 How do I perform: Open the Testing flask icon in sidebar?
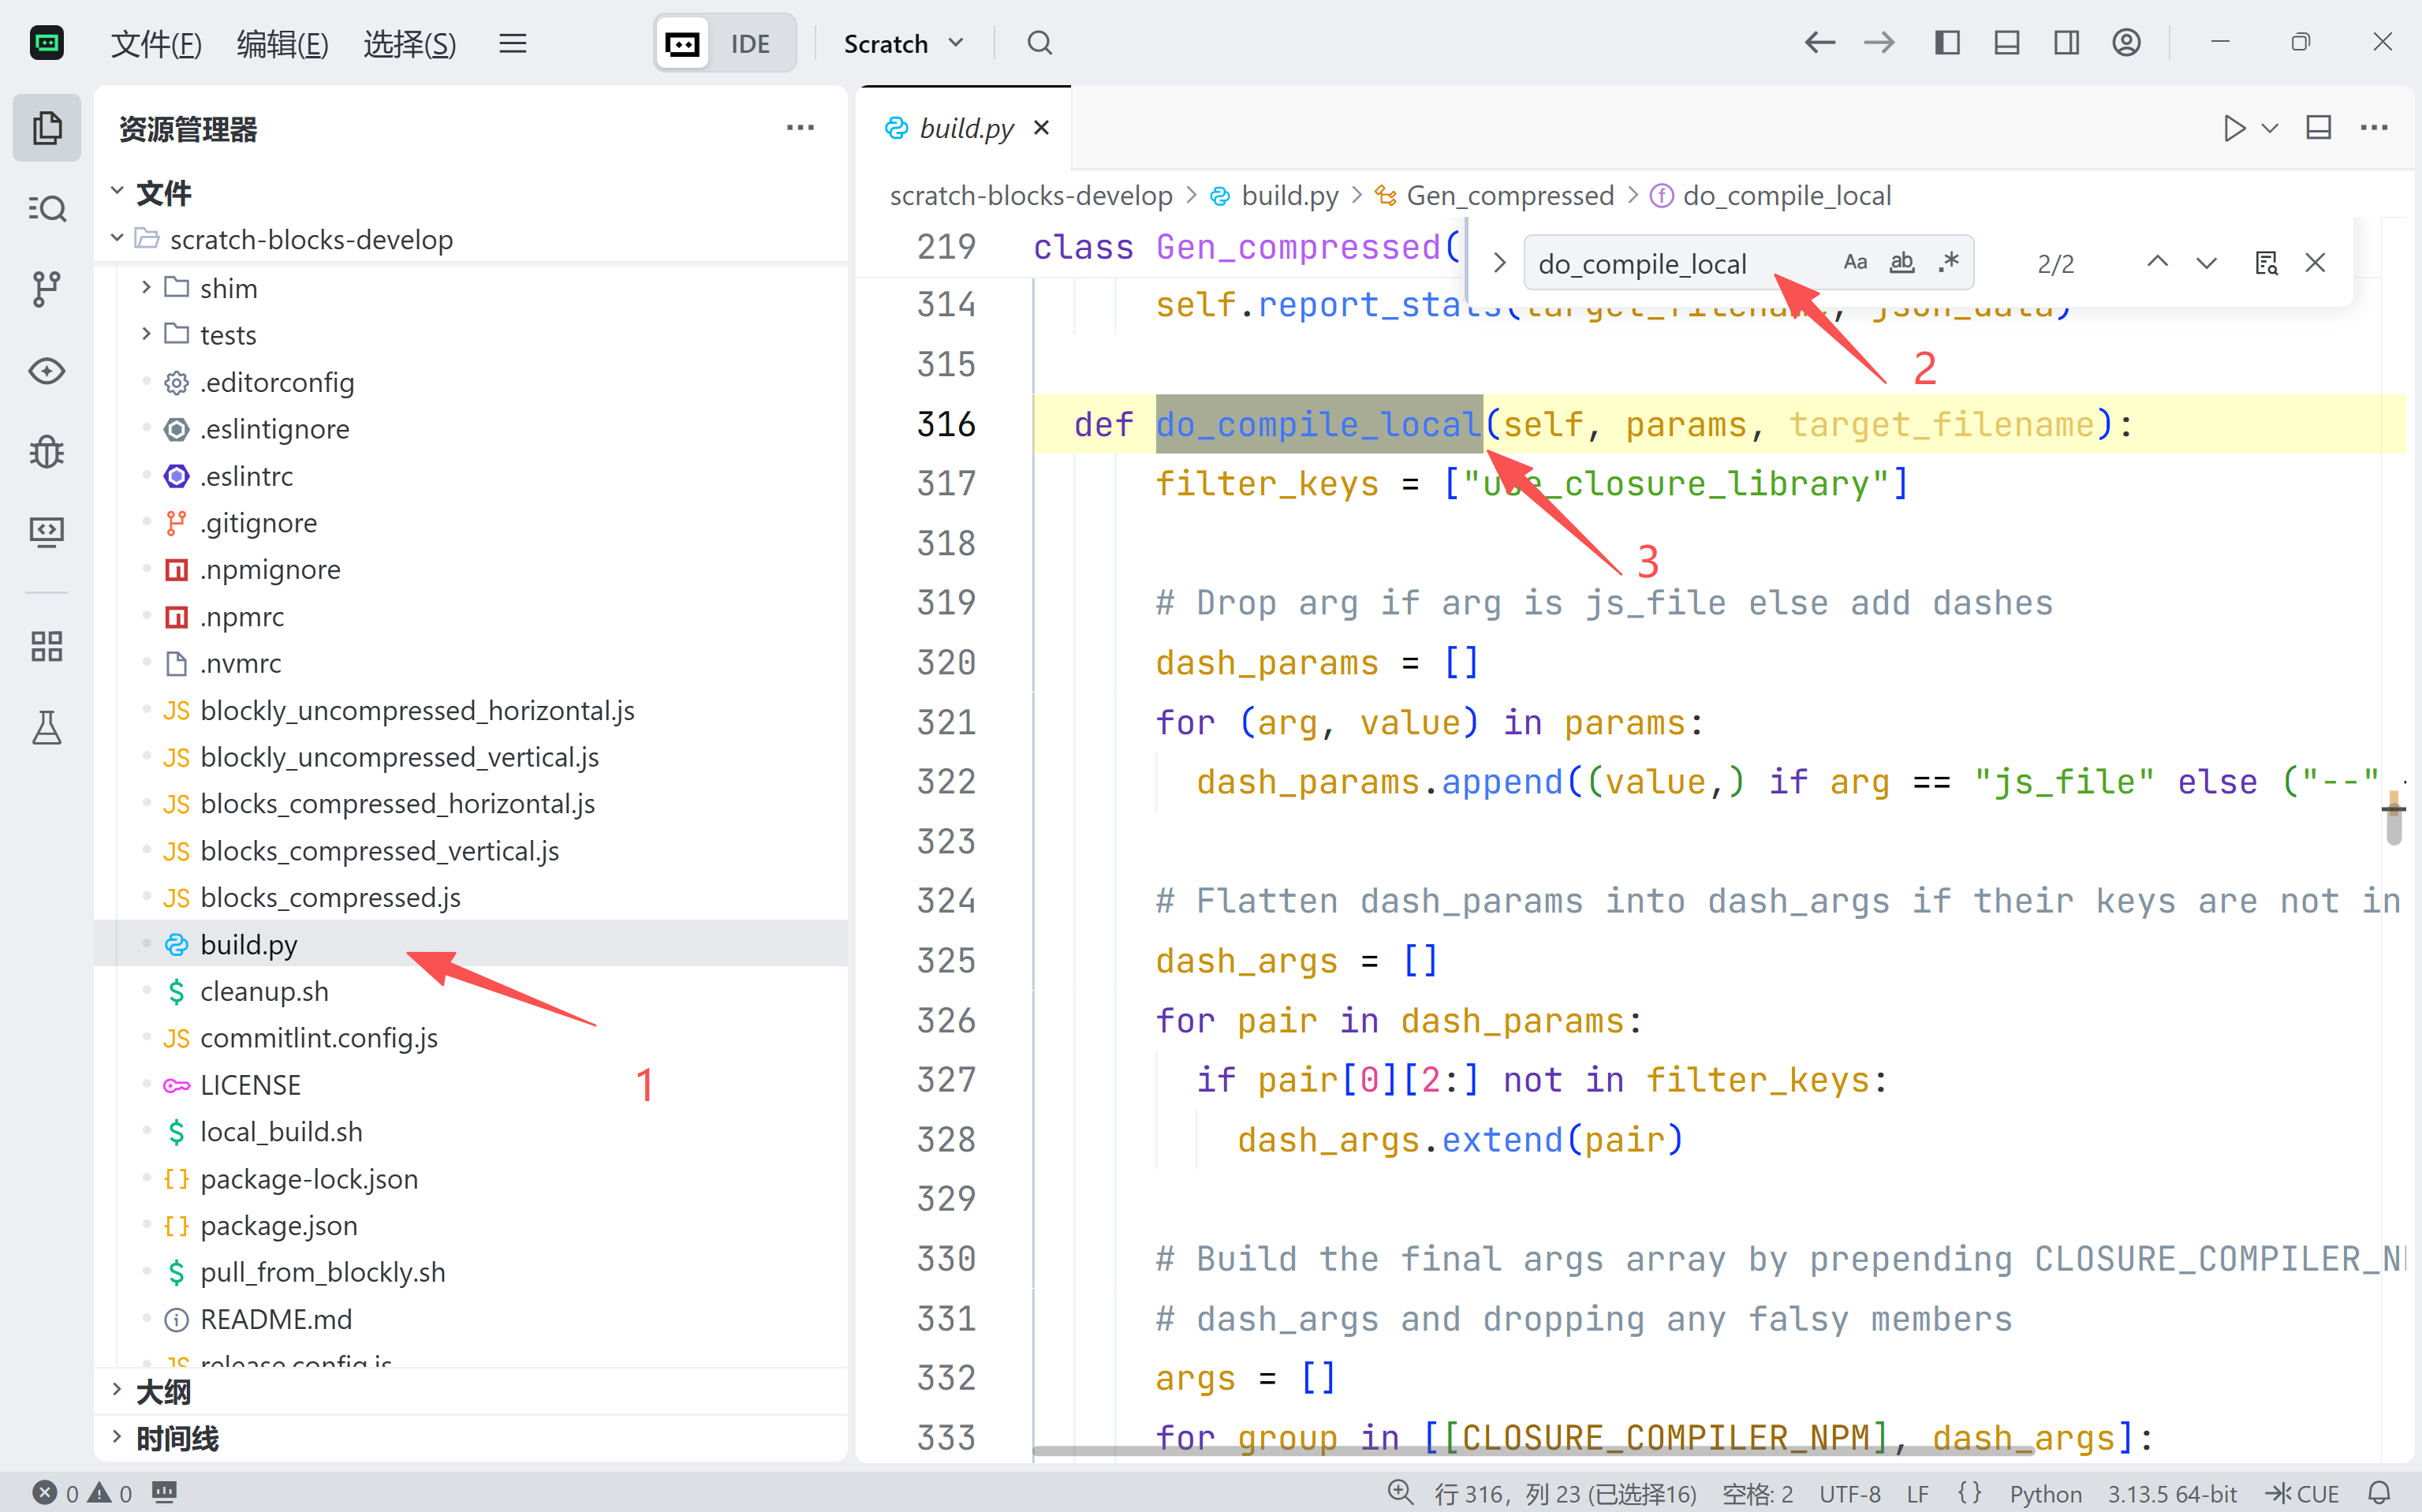46,728
